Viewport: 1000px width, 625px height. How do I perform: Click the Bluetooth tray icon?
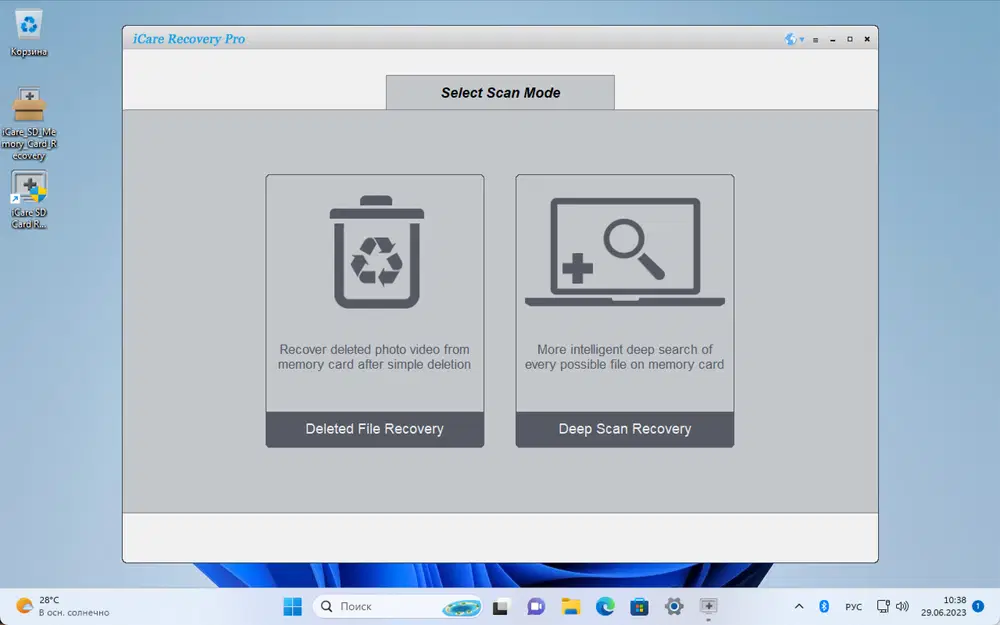click(823, 607)
